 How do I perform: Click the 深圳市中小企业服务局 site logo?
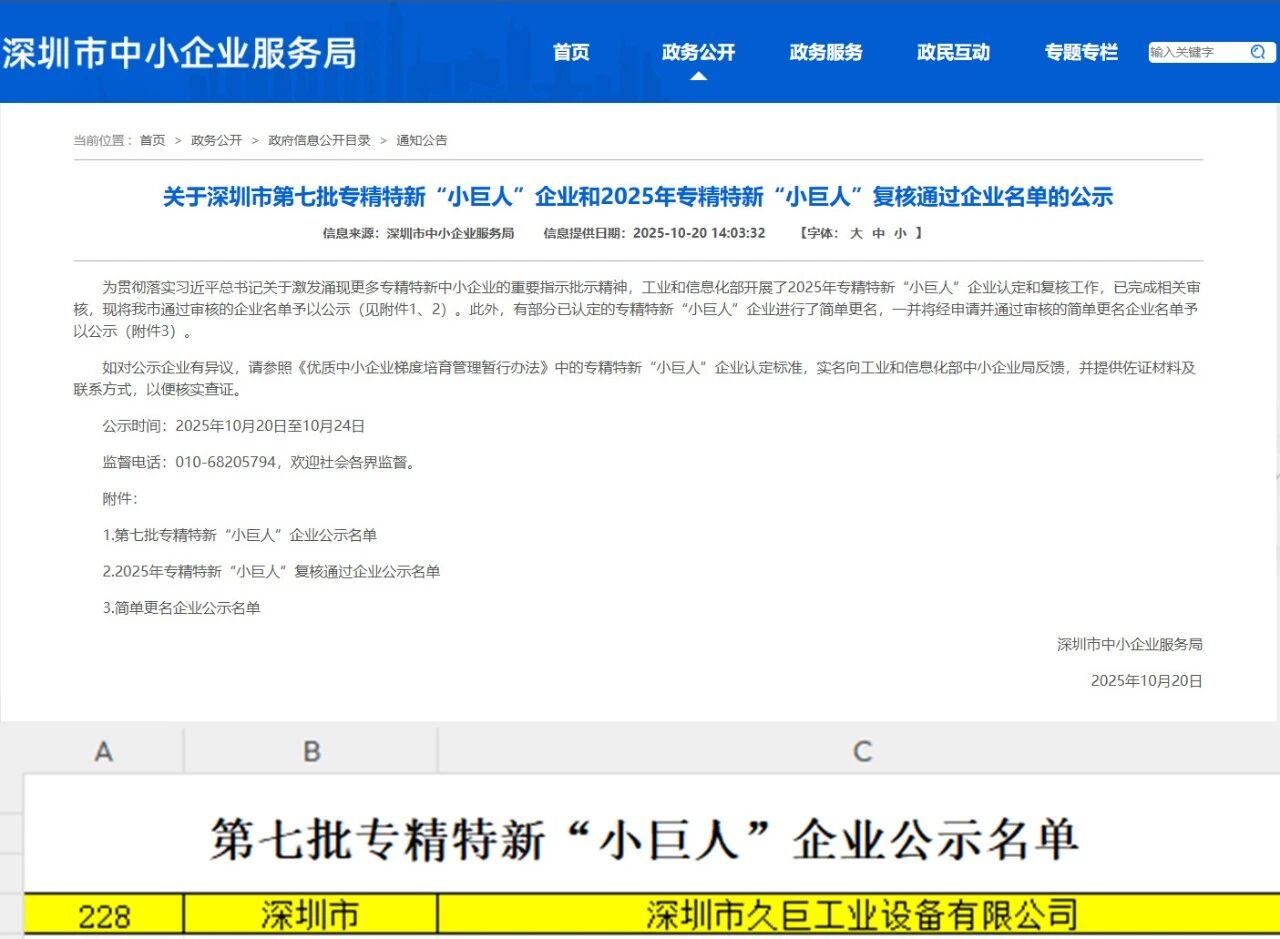point(179,52)
